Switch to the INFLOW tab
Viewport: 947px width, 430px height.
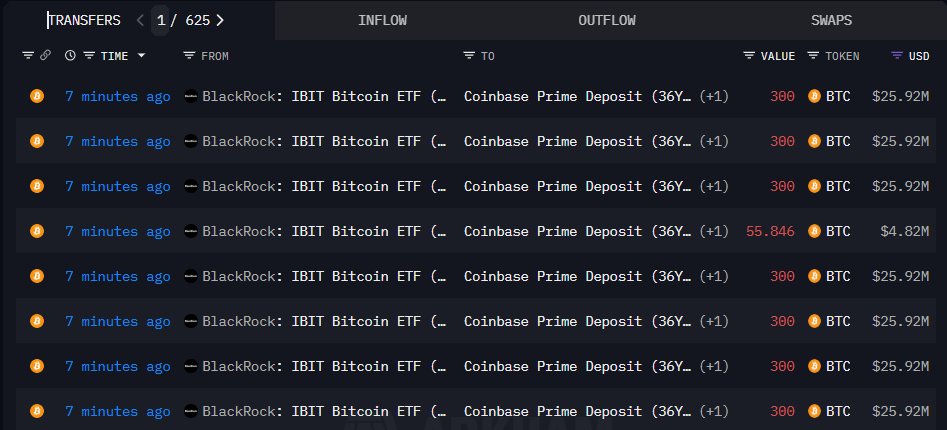[x=382, y=20]
